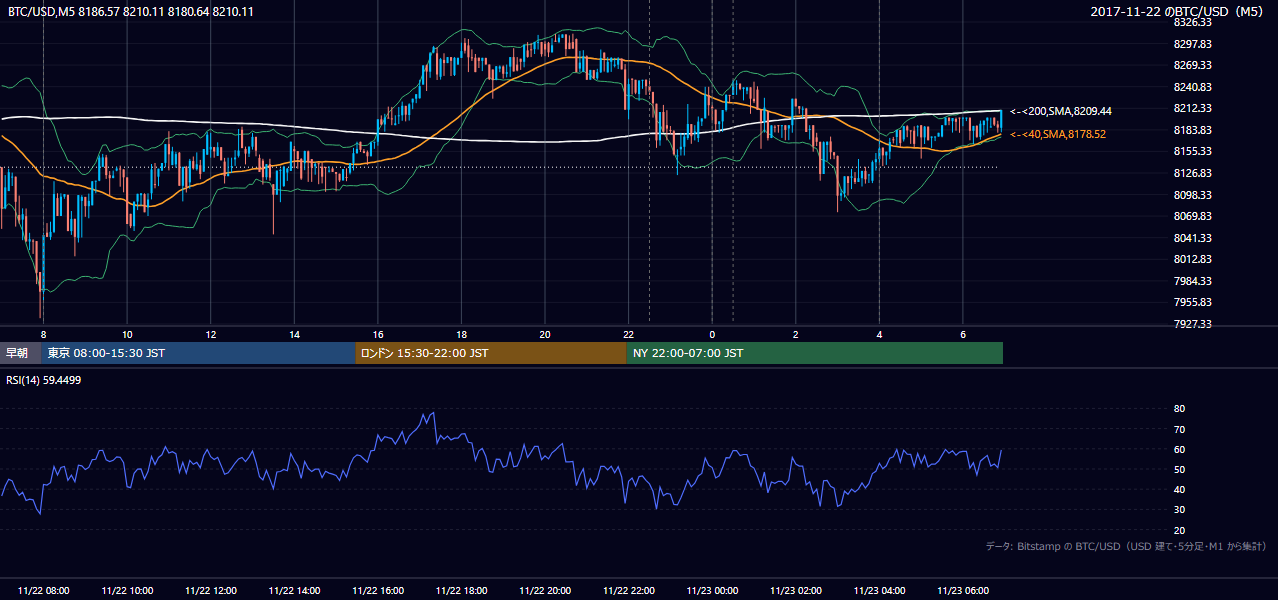The width and height of the screenshot is (1278, 600).
Task: Click RSI scale value 50
Action: click(1179, 469)
